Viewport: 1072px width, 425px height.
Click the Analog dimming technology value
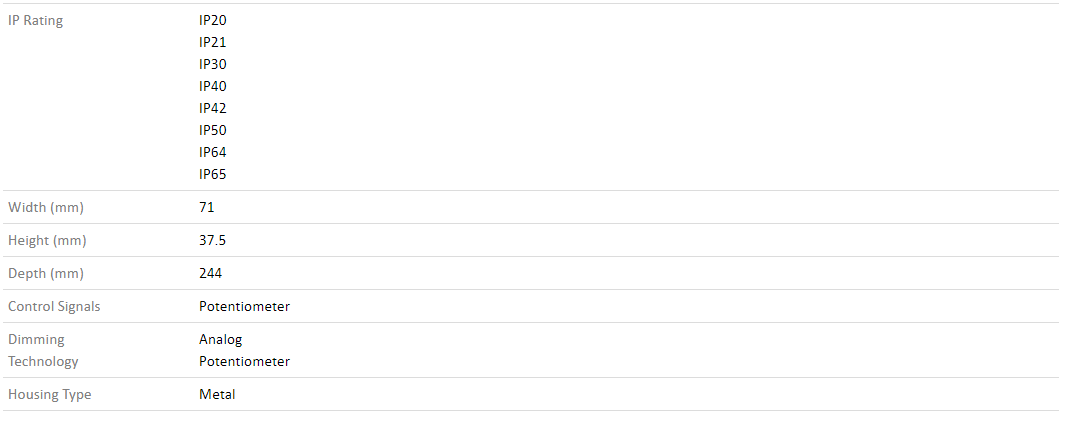[x=220, y=340]
